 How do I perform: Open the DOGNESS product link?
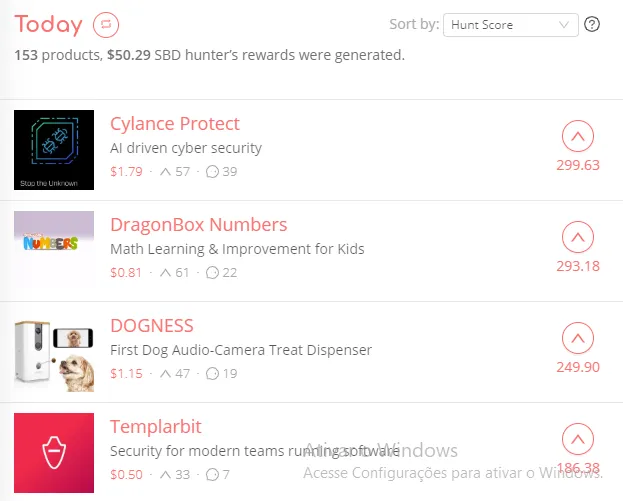[152, 326]
